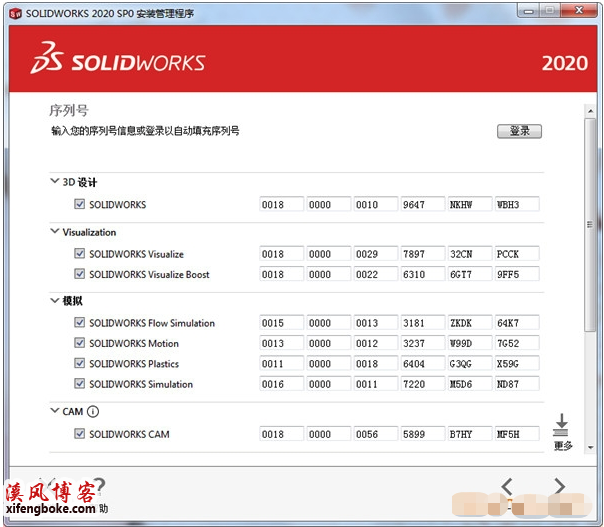Viewport: 604px width, 527px height.
Task: Click Simulation serial field containing 7220
Action: click(423, 384)
